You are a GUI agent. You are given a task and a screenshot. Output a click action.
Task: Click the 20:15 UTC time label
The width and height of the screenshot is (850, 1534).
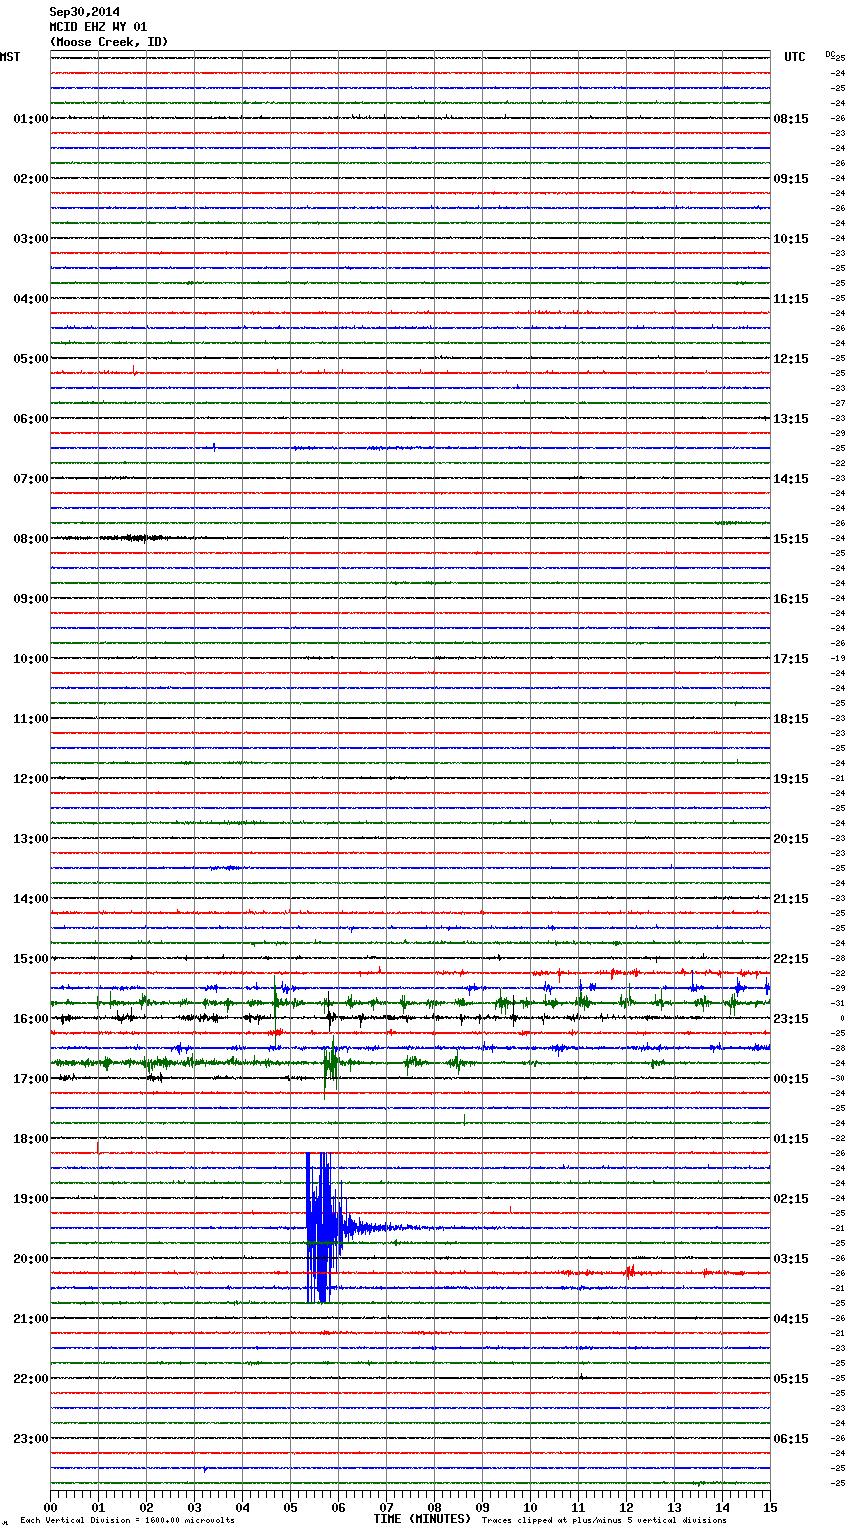pyautogui.click(x=791, y=839)
